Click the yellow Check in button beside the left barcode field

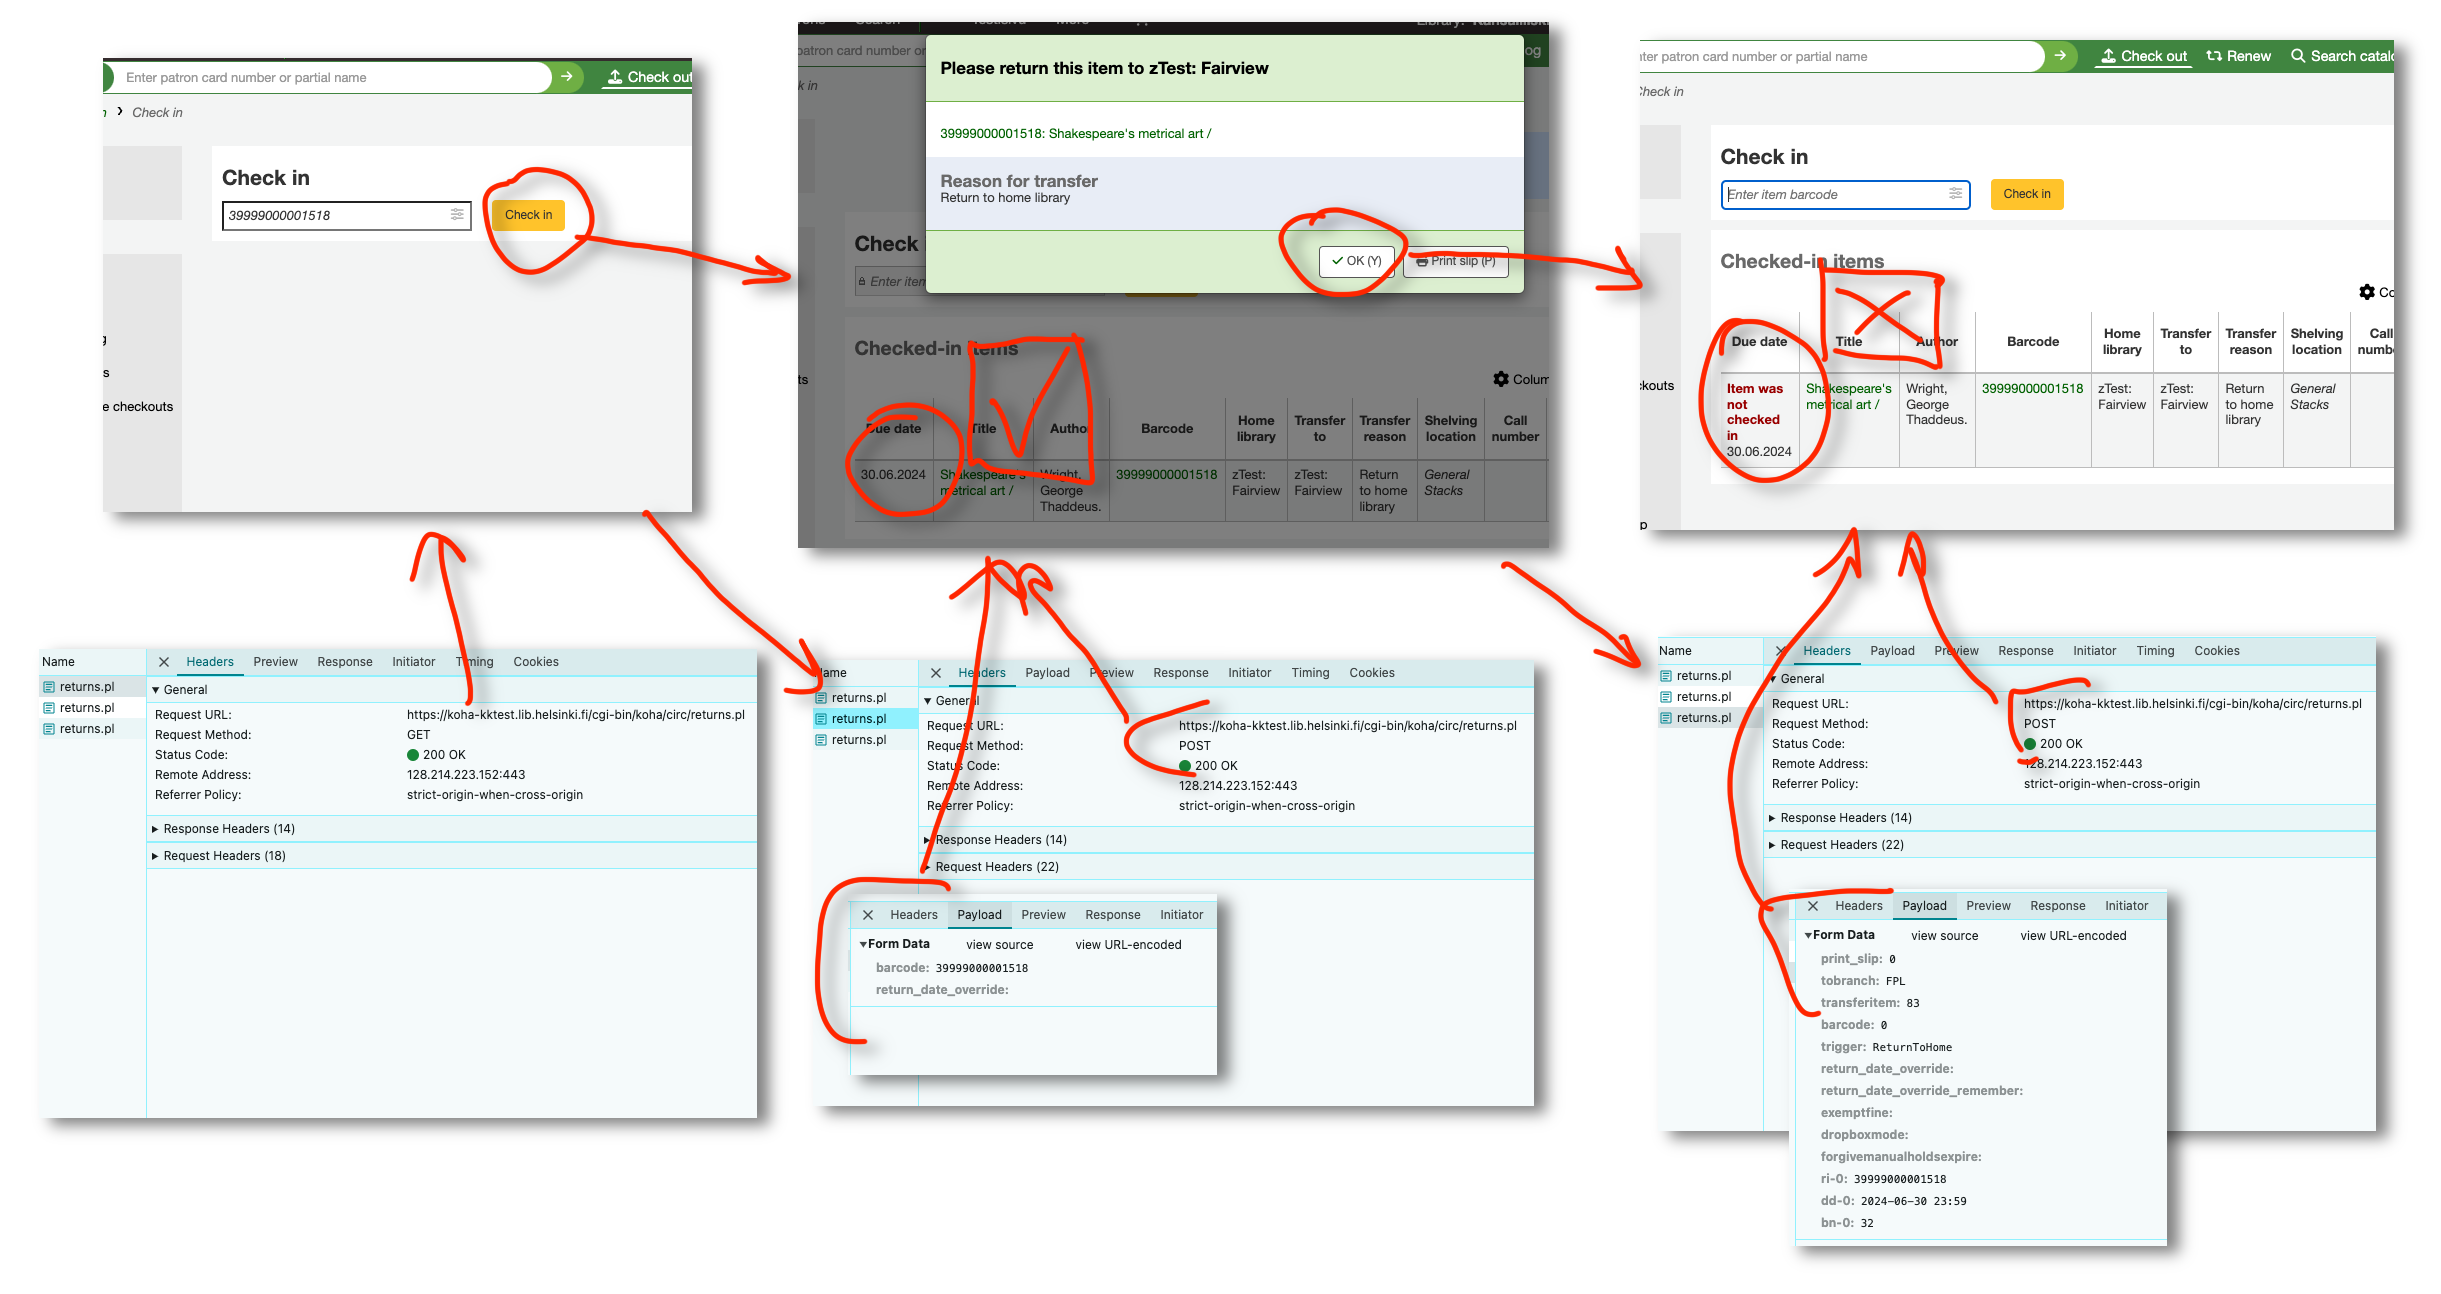(528, 215)
